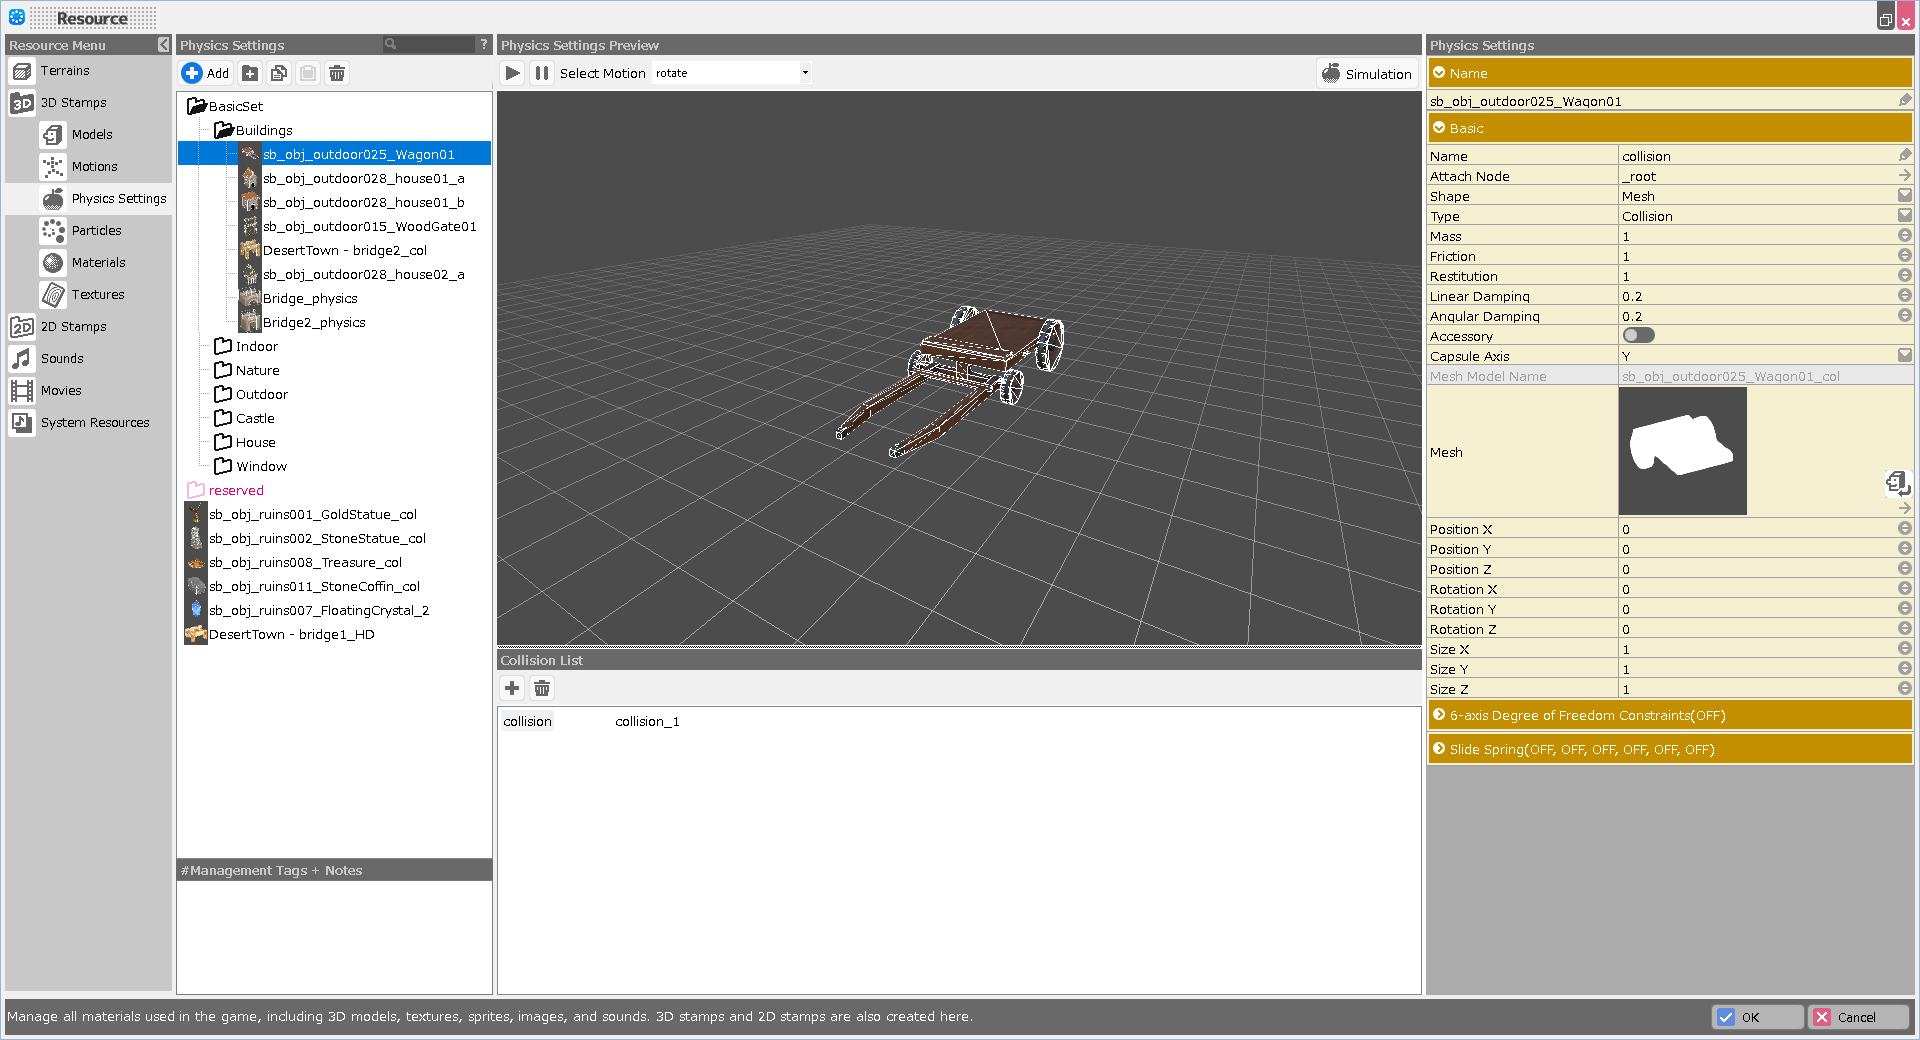The width and height of the screenshot is (1920, 1040).
Task: Play the motion preview
Action: 512,72
